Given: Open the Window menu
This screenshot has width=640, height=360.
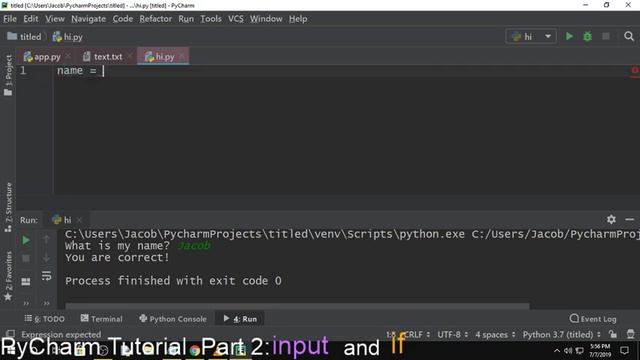Looking at the screenshot, I should point(266,19).
